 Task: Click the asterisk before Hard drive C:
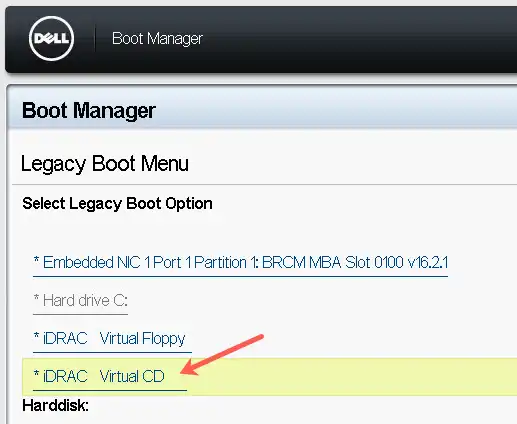(36, 298)
